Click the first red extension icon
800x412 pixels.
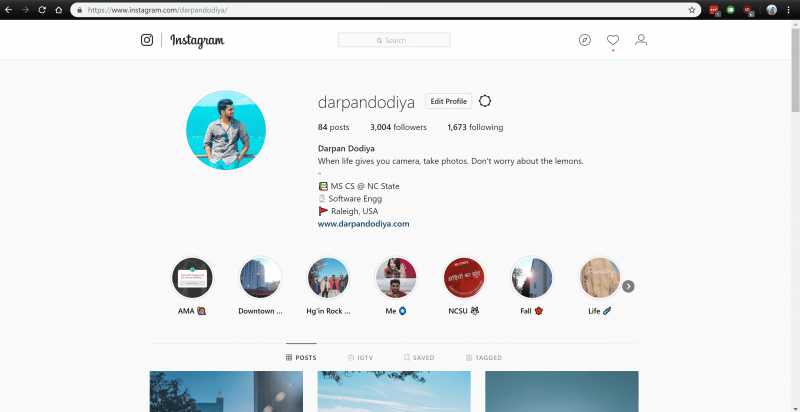(714, 10)
